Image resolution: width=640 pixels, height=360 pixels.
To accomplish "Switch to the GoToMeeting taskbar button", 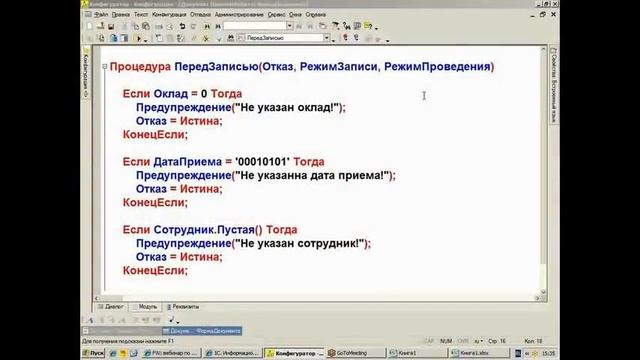I will [356, 353].
